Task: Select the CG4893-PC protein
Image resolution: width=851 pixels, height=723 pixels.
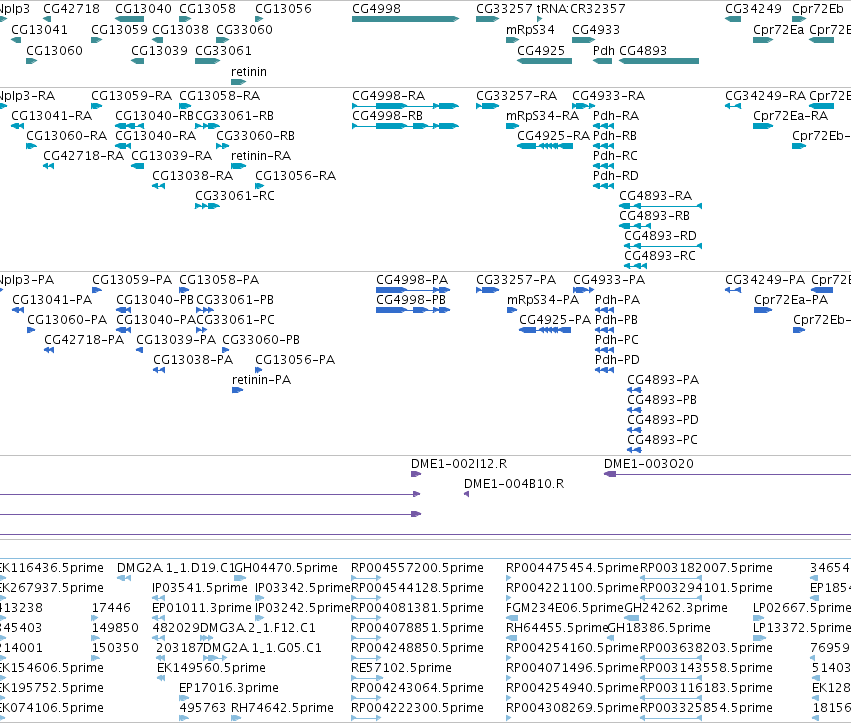Action: (634, 450)
